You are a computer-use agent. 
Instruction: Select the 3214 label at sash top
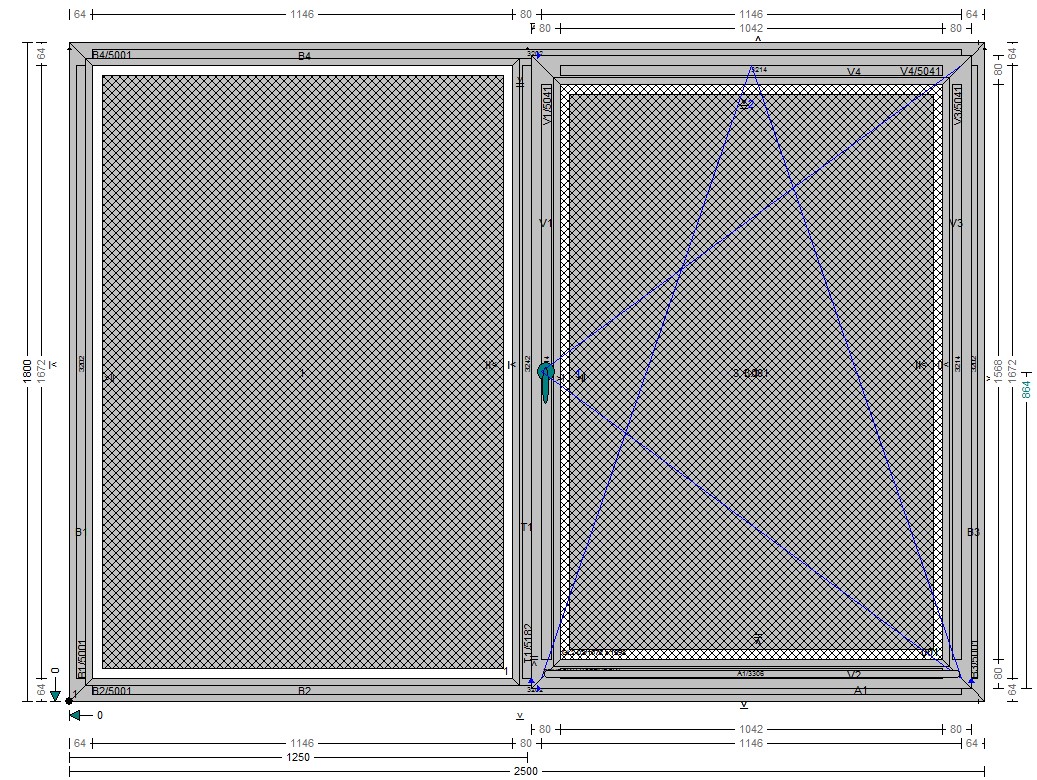759,69
